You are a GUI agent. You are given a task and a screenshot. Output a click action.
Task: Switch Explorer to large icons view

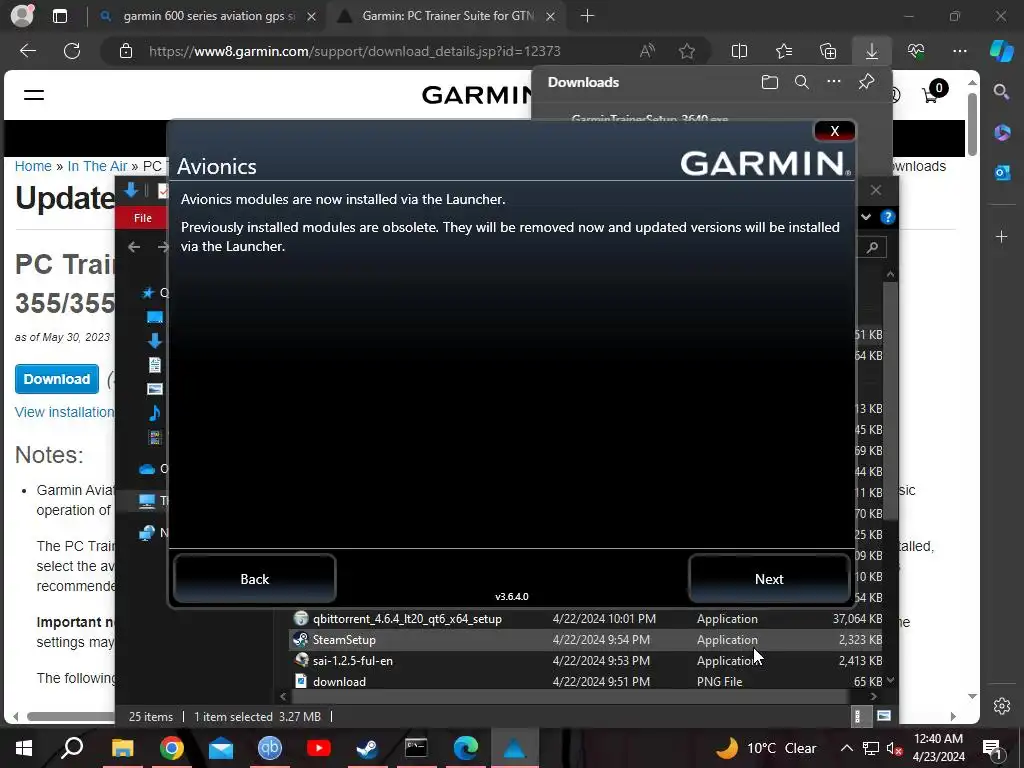884,716
